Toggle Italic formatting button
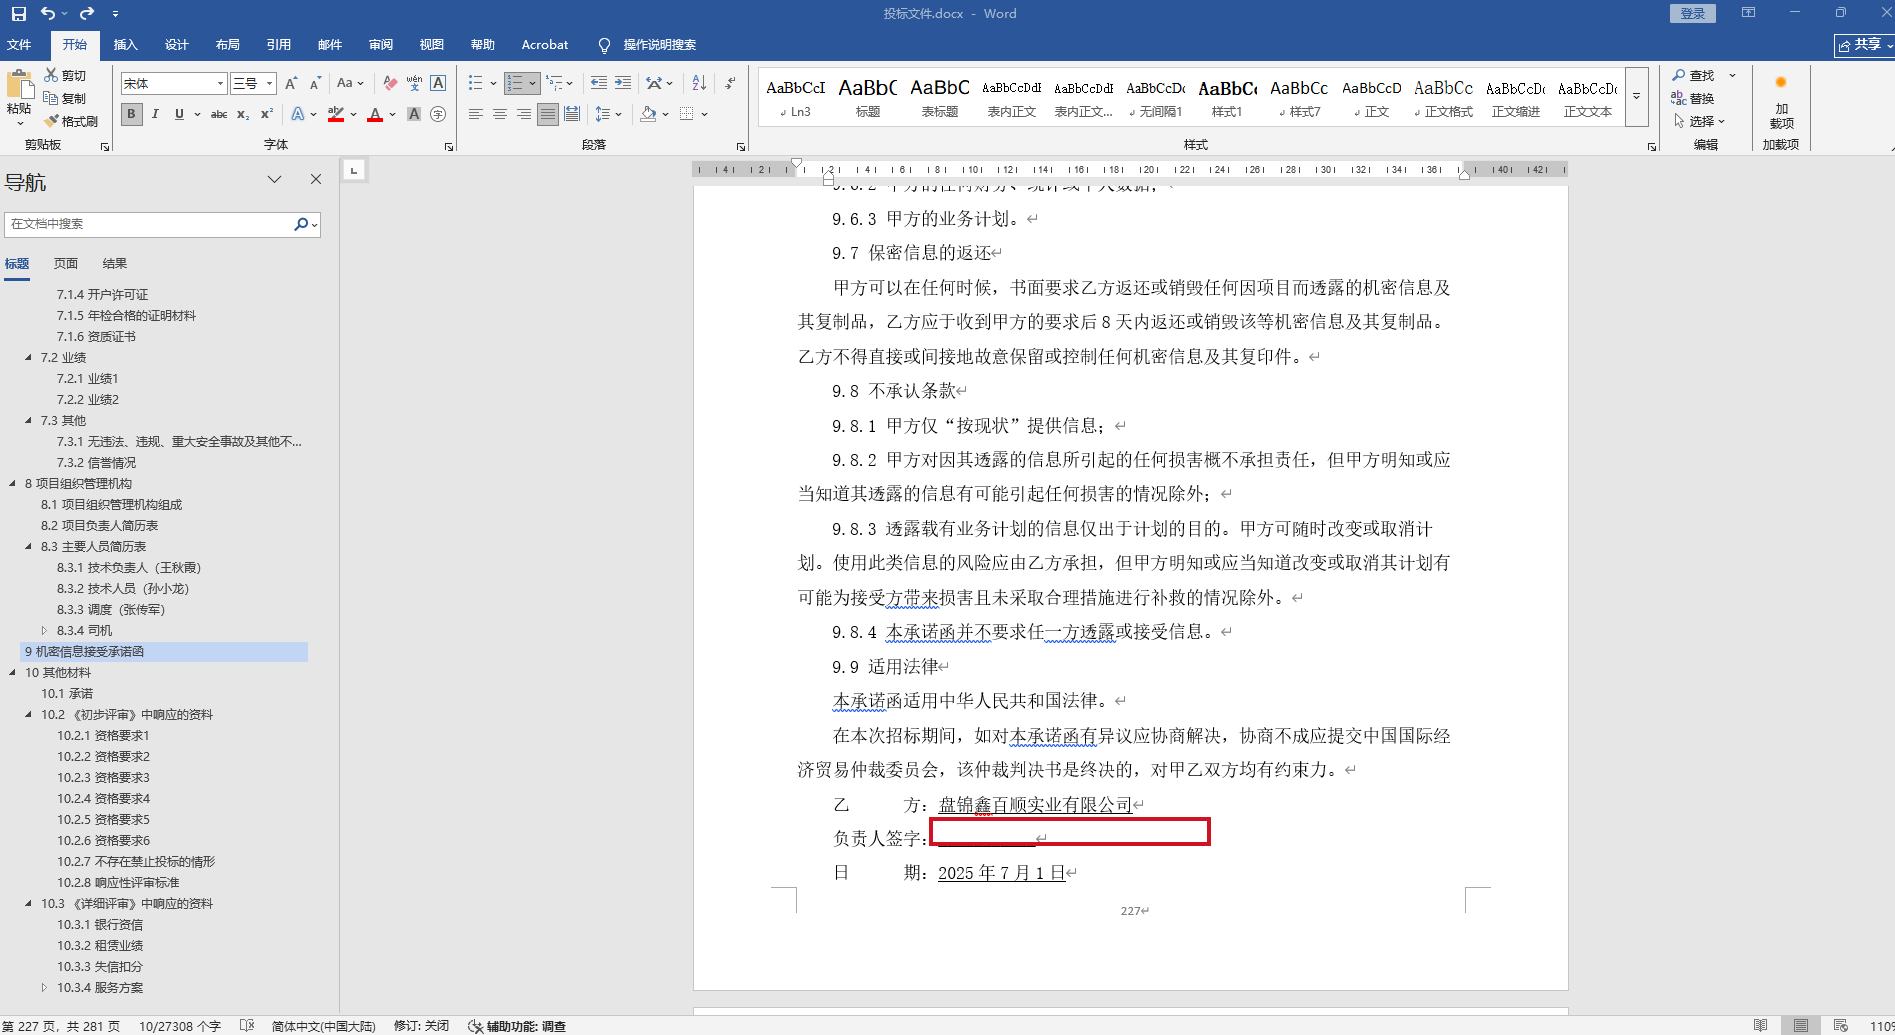Viewport: 1895px width, 1035px height. click(155, 115)
